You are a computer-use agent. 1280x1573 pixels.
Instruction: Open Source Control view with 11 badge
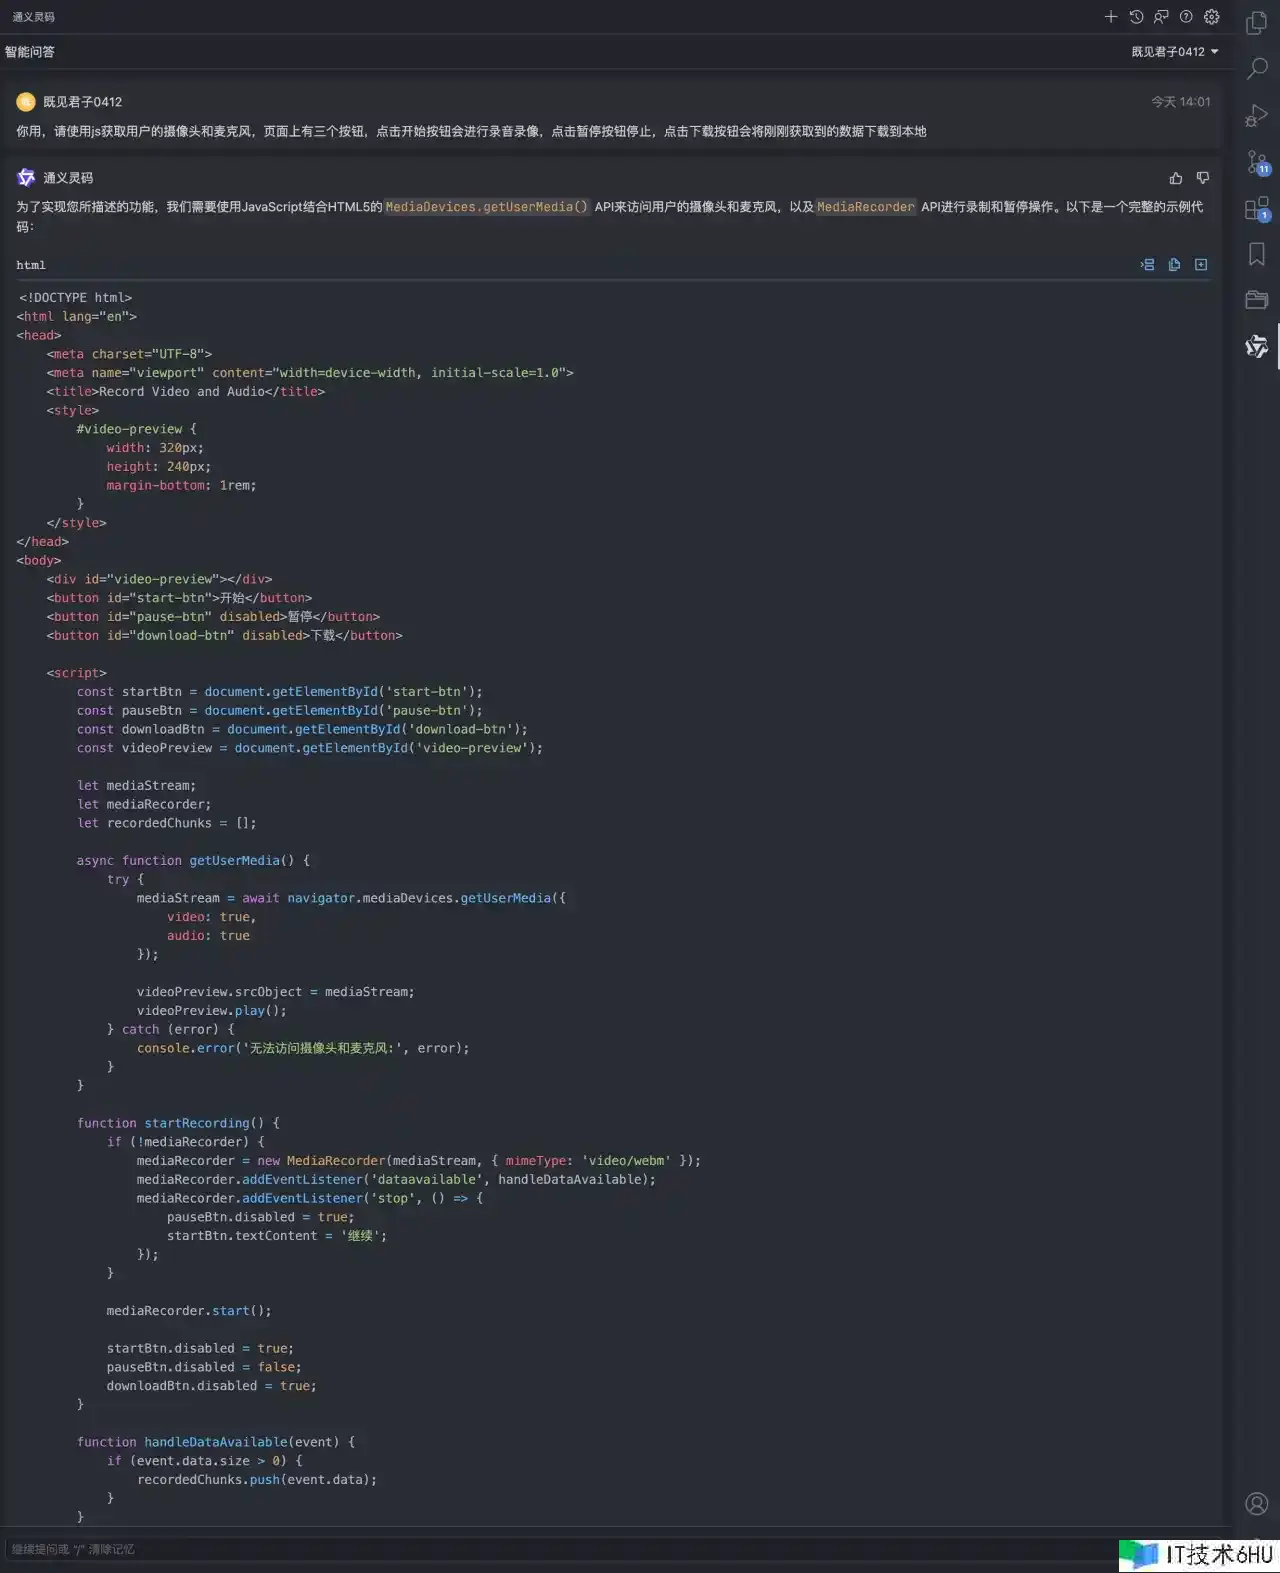tap(1257, 162)
